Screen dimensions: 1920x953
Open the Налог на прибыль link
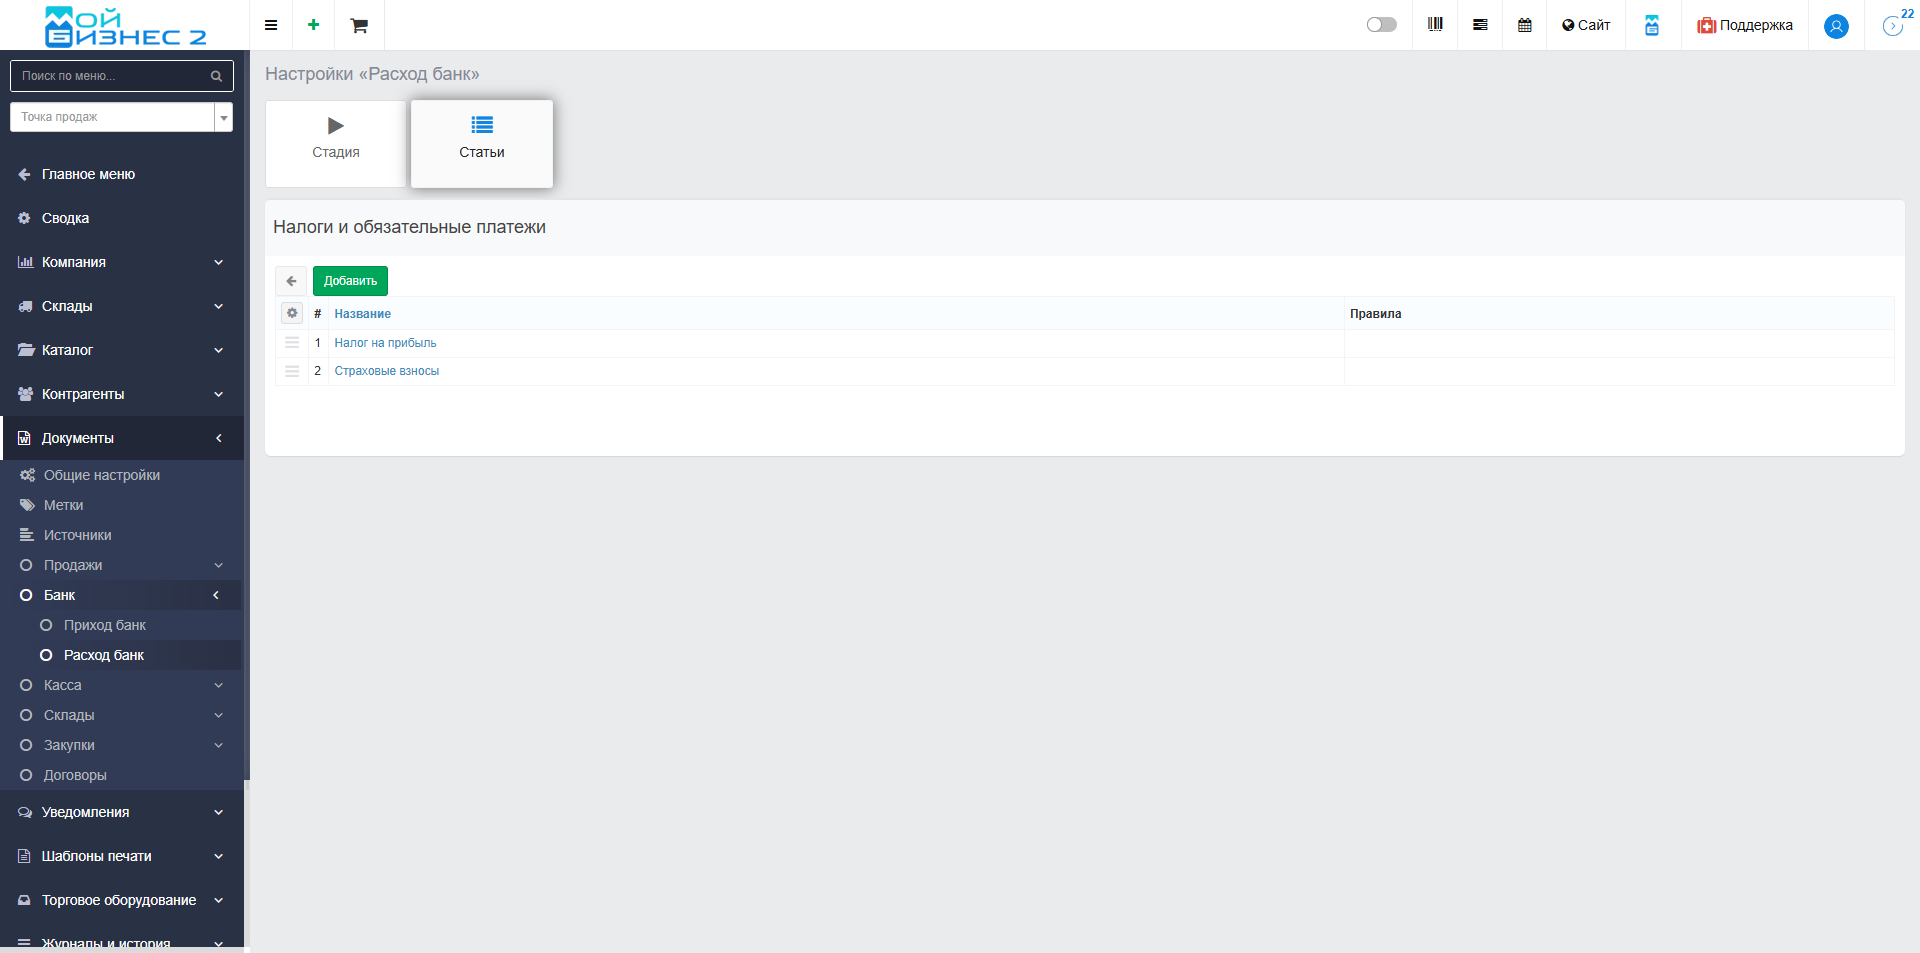coord(385,343)
